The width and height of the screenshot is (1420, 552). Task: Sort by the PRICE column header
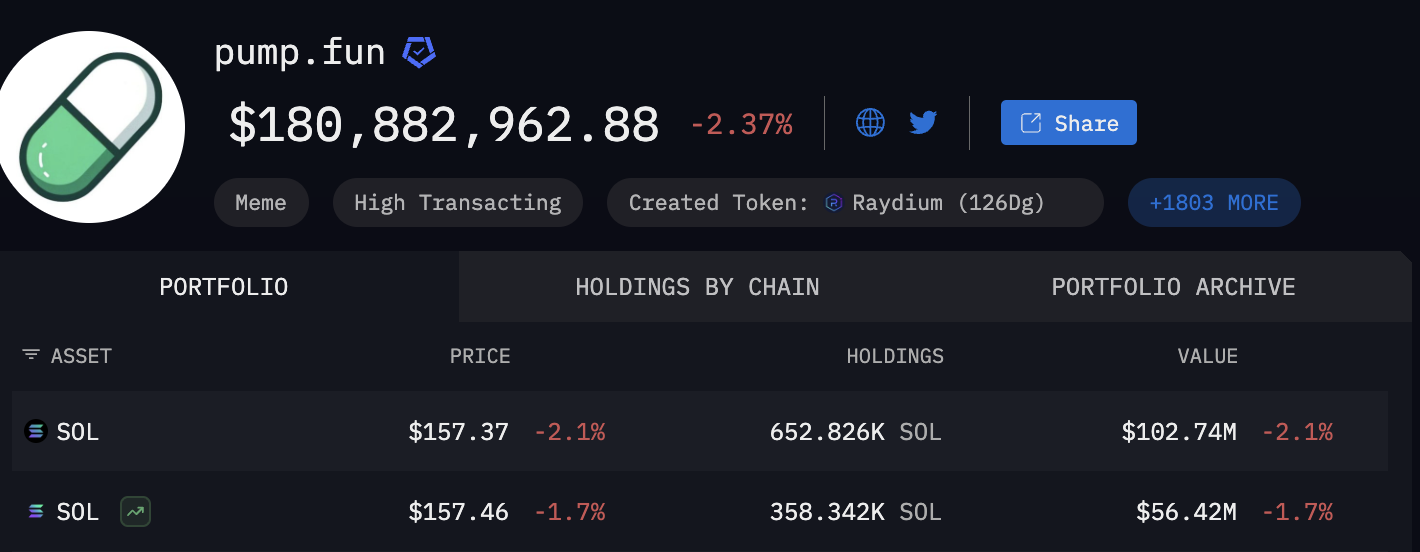click(480, 356)
